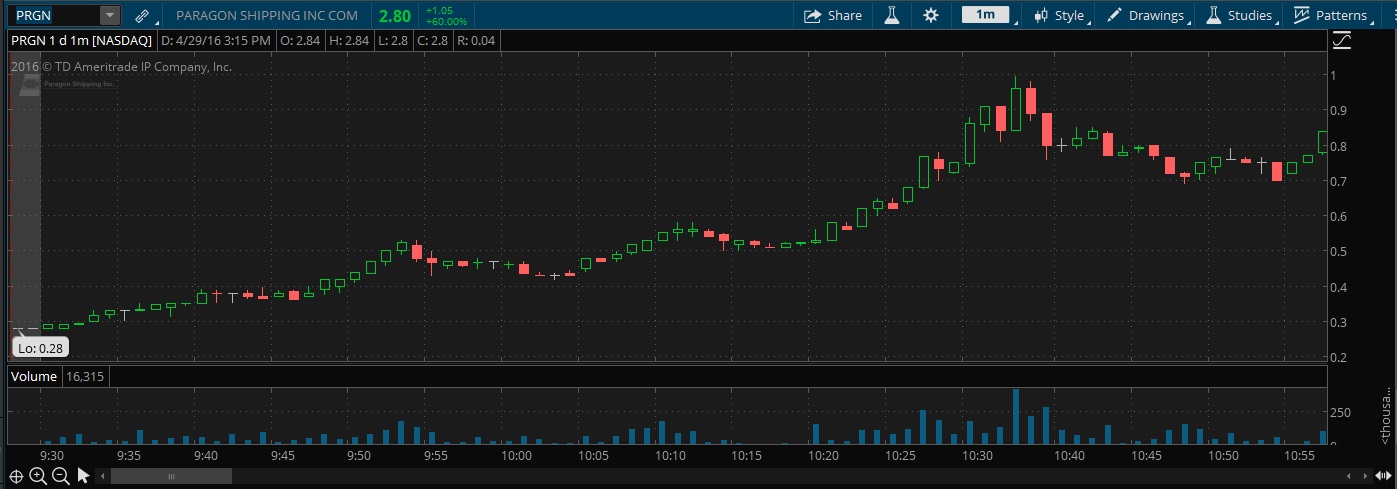Click the 250 volume axis label
Image resolution: width=1397 pixels, height=489 pixels.
point(1340,412)
